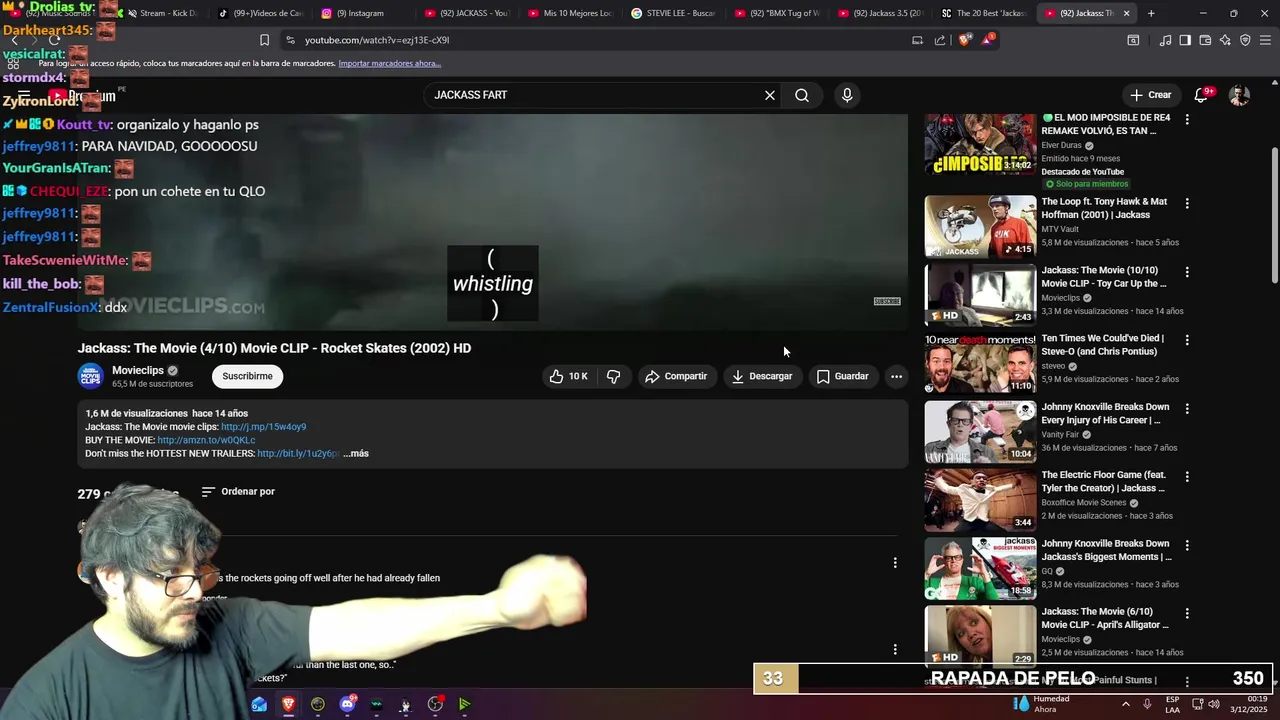Expand the description with ...más
The width and height of the screenshot is (1280, 720).
pyautogui.click(x=356, y=454)
